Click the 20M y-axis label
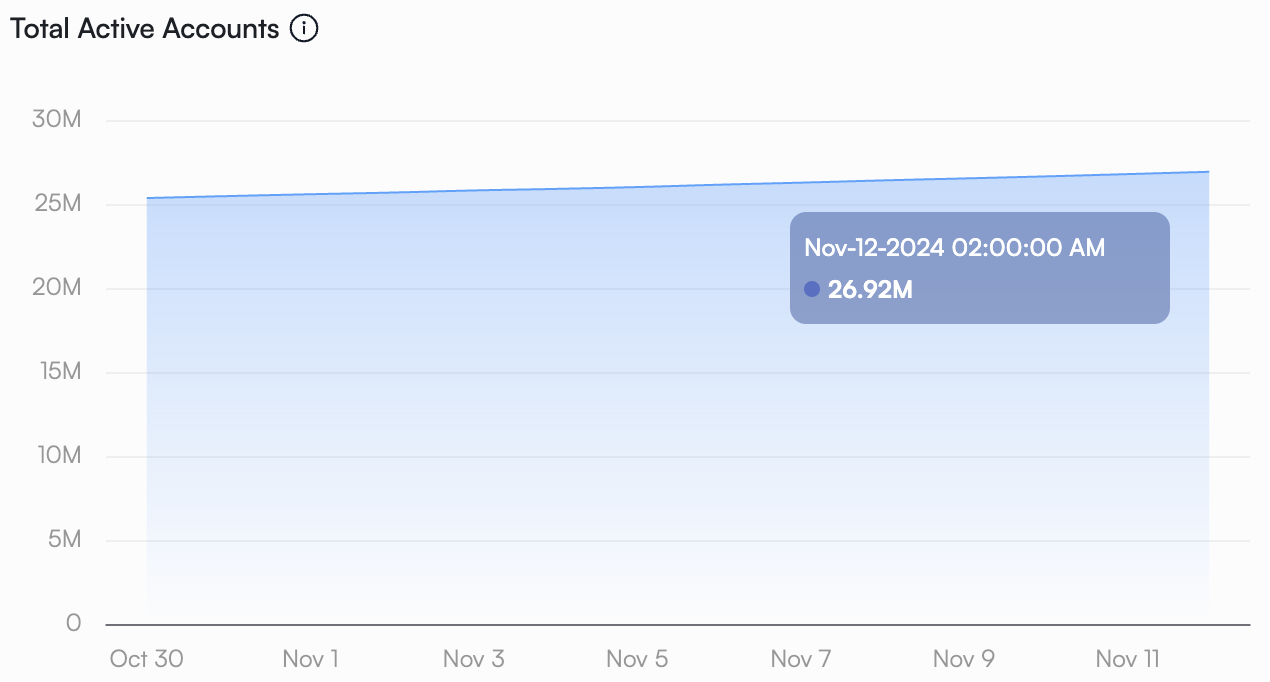1270x682 pixels. click(56, 288)
